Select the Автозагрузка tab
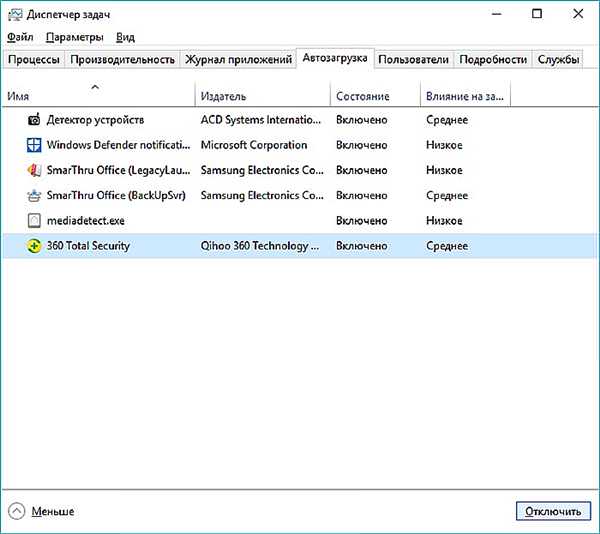Viewport: 600px width, 534px height. (335, 58)
